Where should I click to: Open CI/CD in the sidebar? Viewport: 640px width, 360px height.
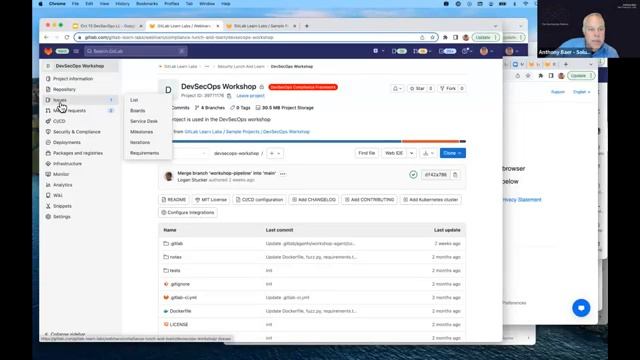pyautogui.click(x=59, y=121)
